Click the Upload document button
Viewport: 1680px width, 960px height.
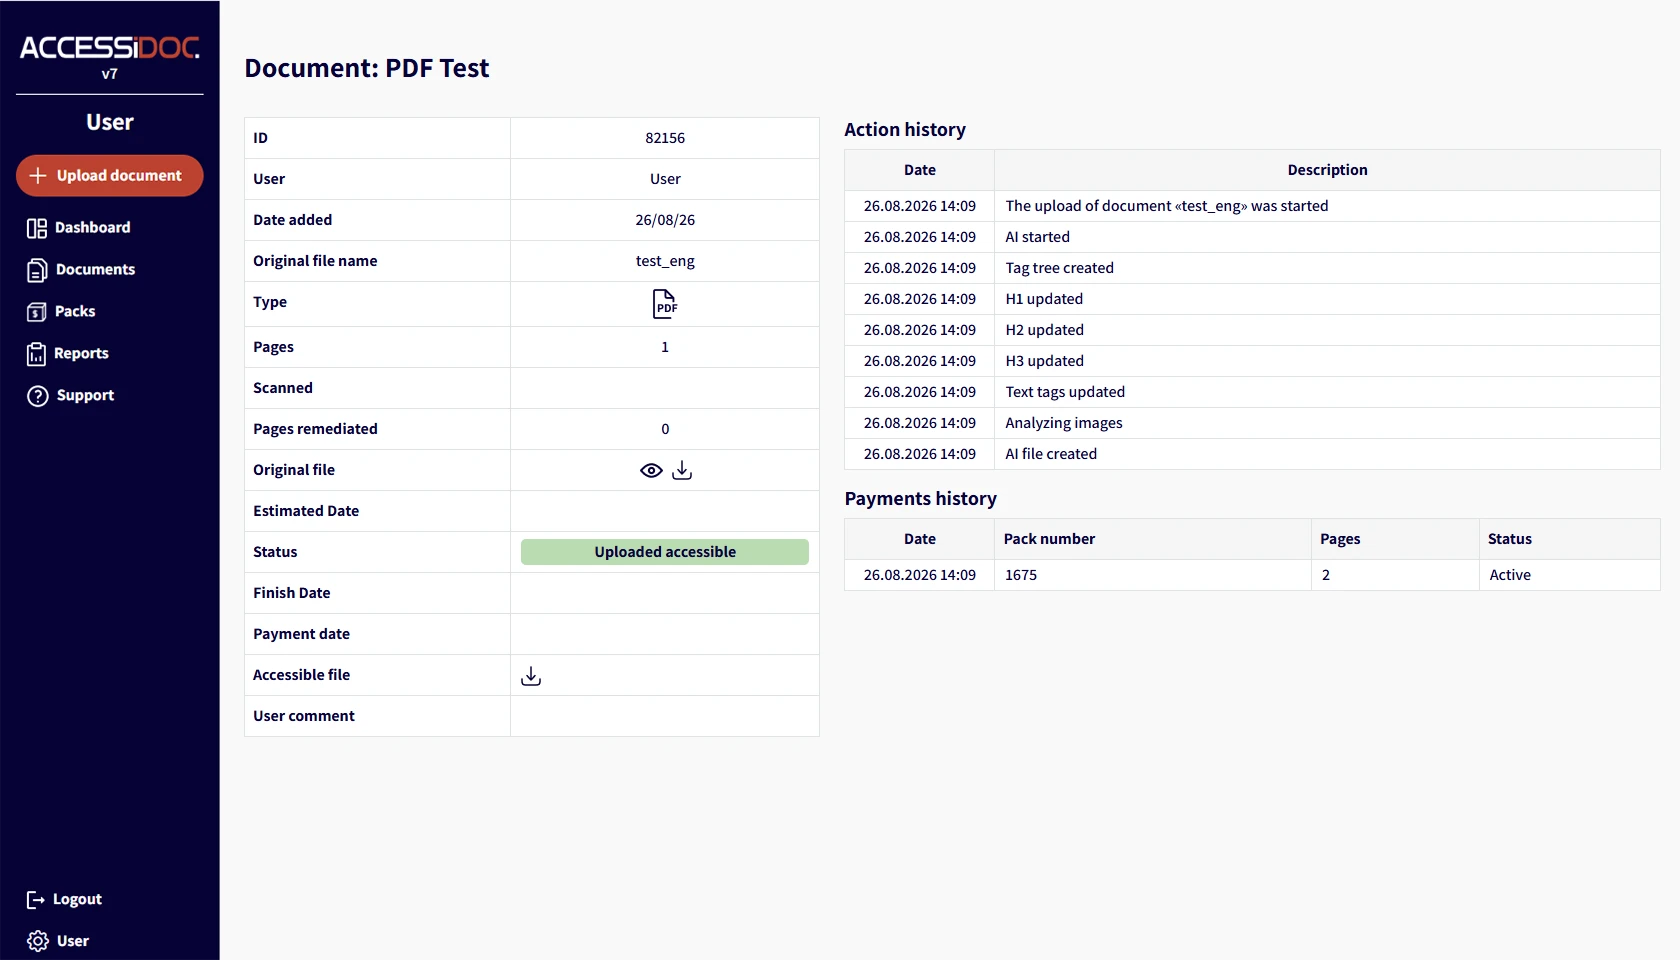pos(110,176)
